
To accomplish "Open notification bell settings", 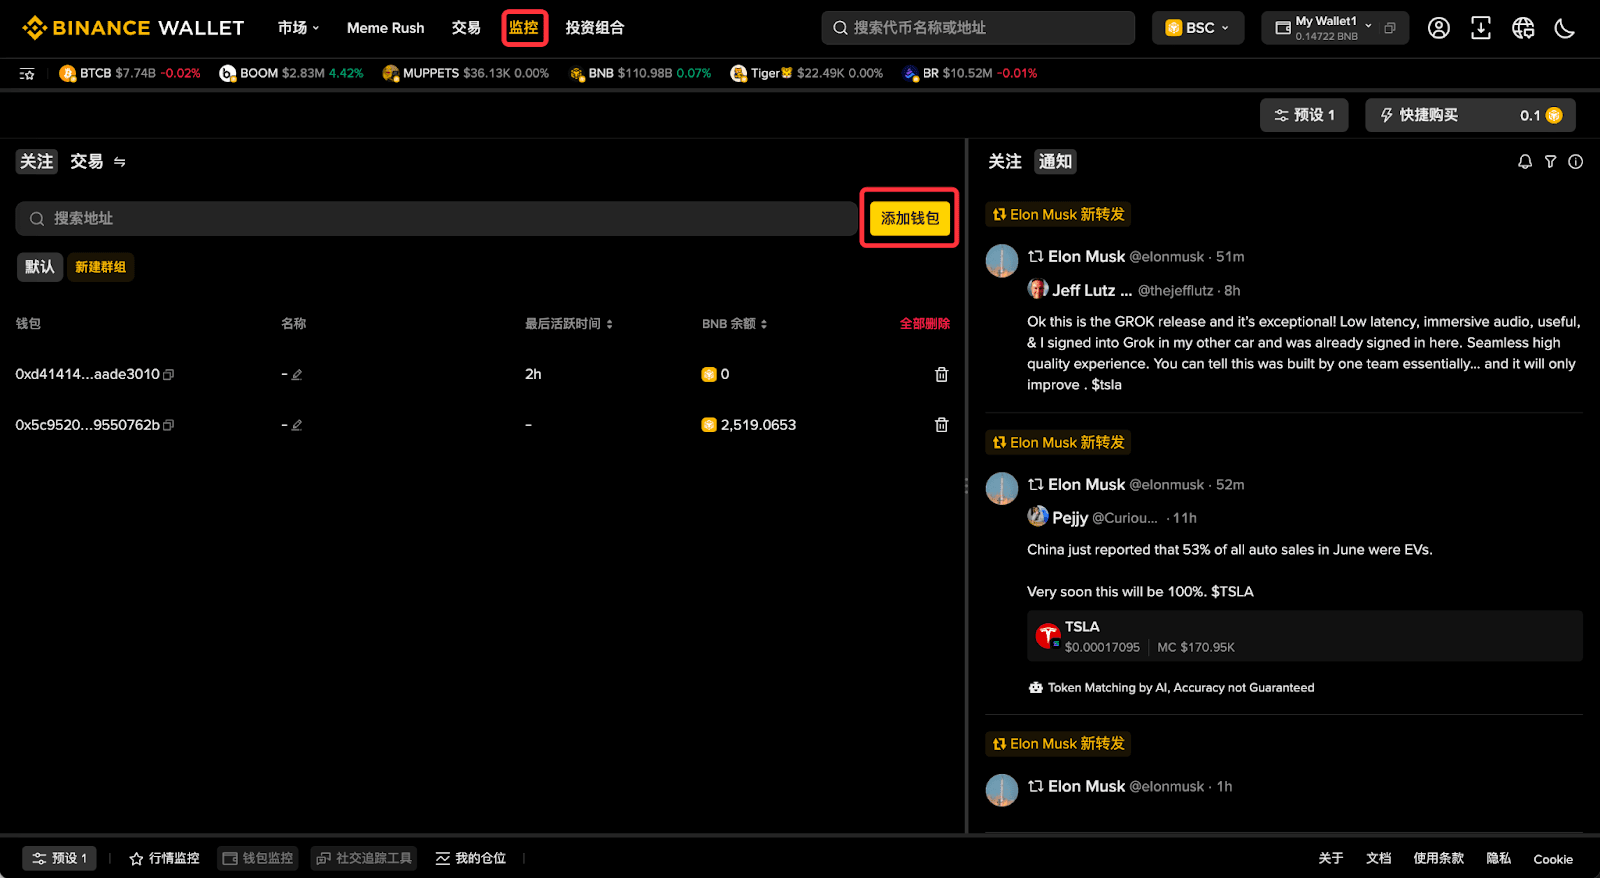I will (x=1525, y=162).
